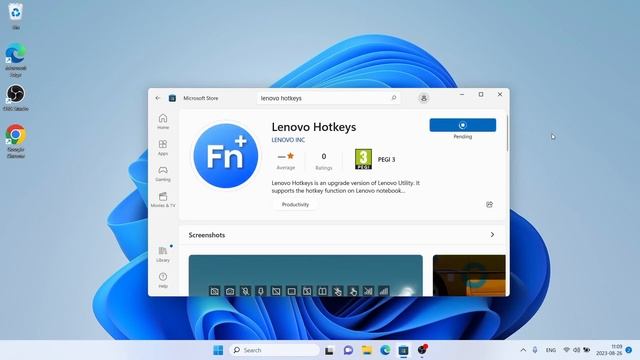Open the user account profile icon

[x=424, y=98]
